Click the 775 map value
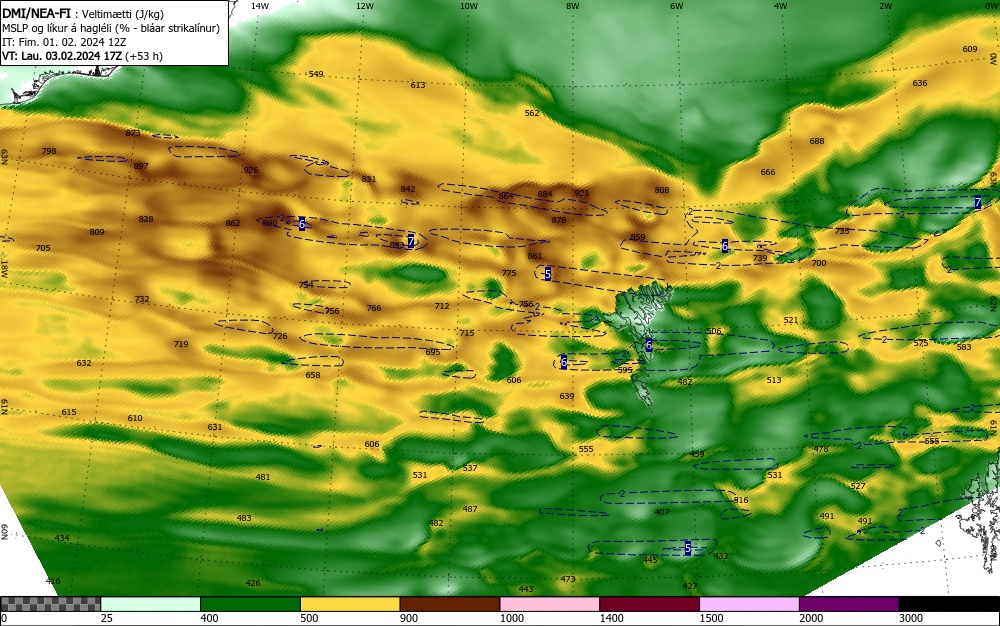Screen dimensions: 1000x626 point(509,273)
